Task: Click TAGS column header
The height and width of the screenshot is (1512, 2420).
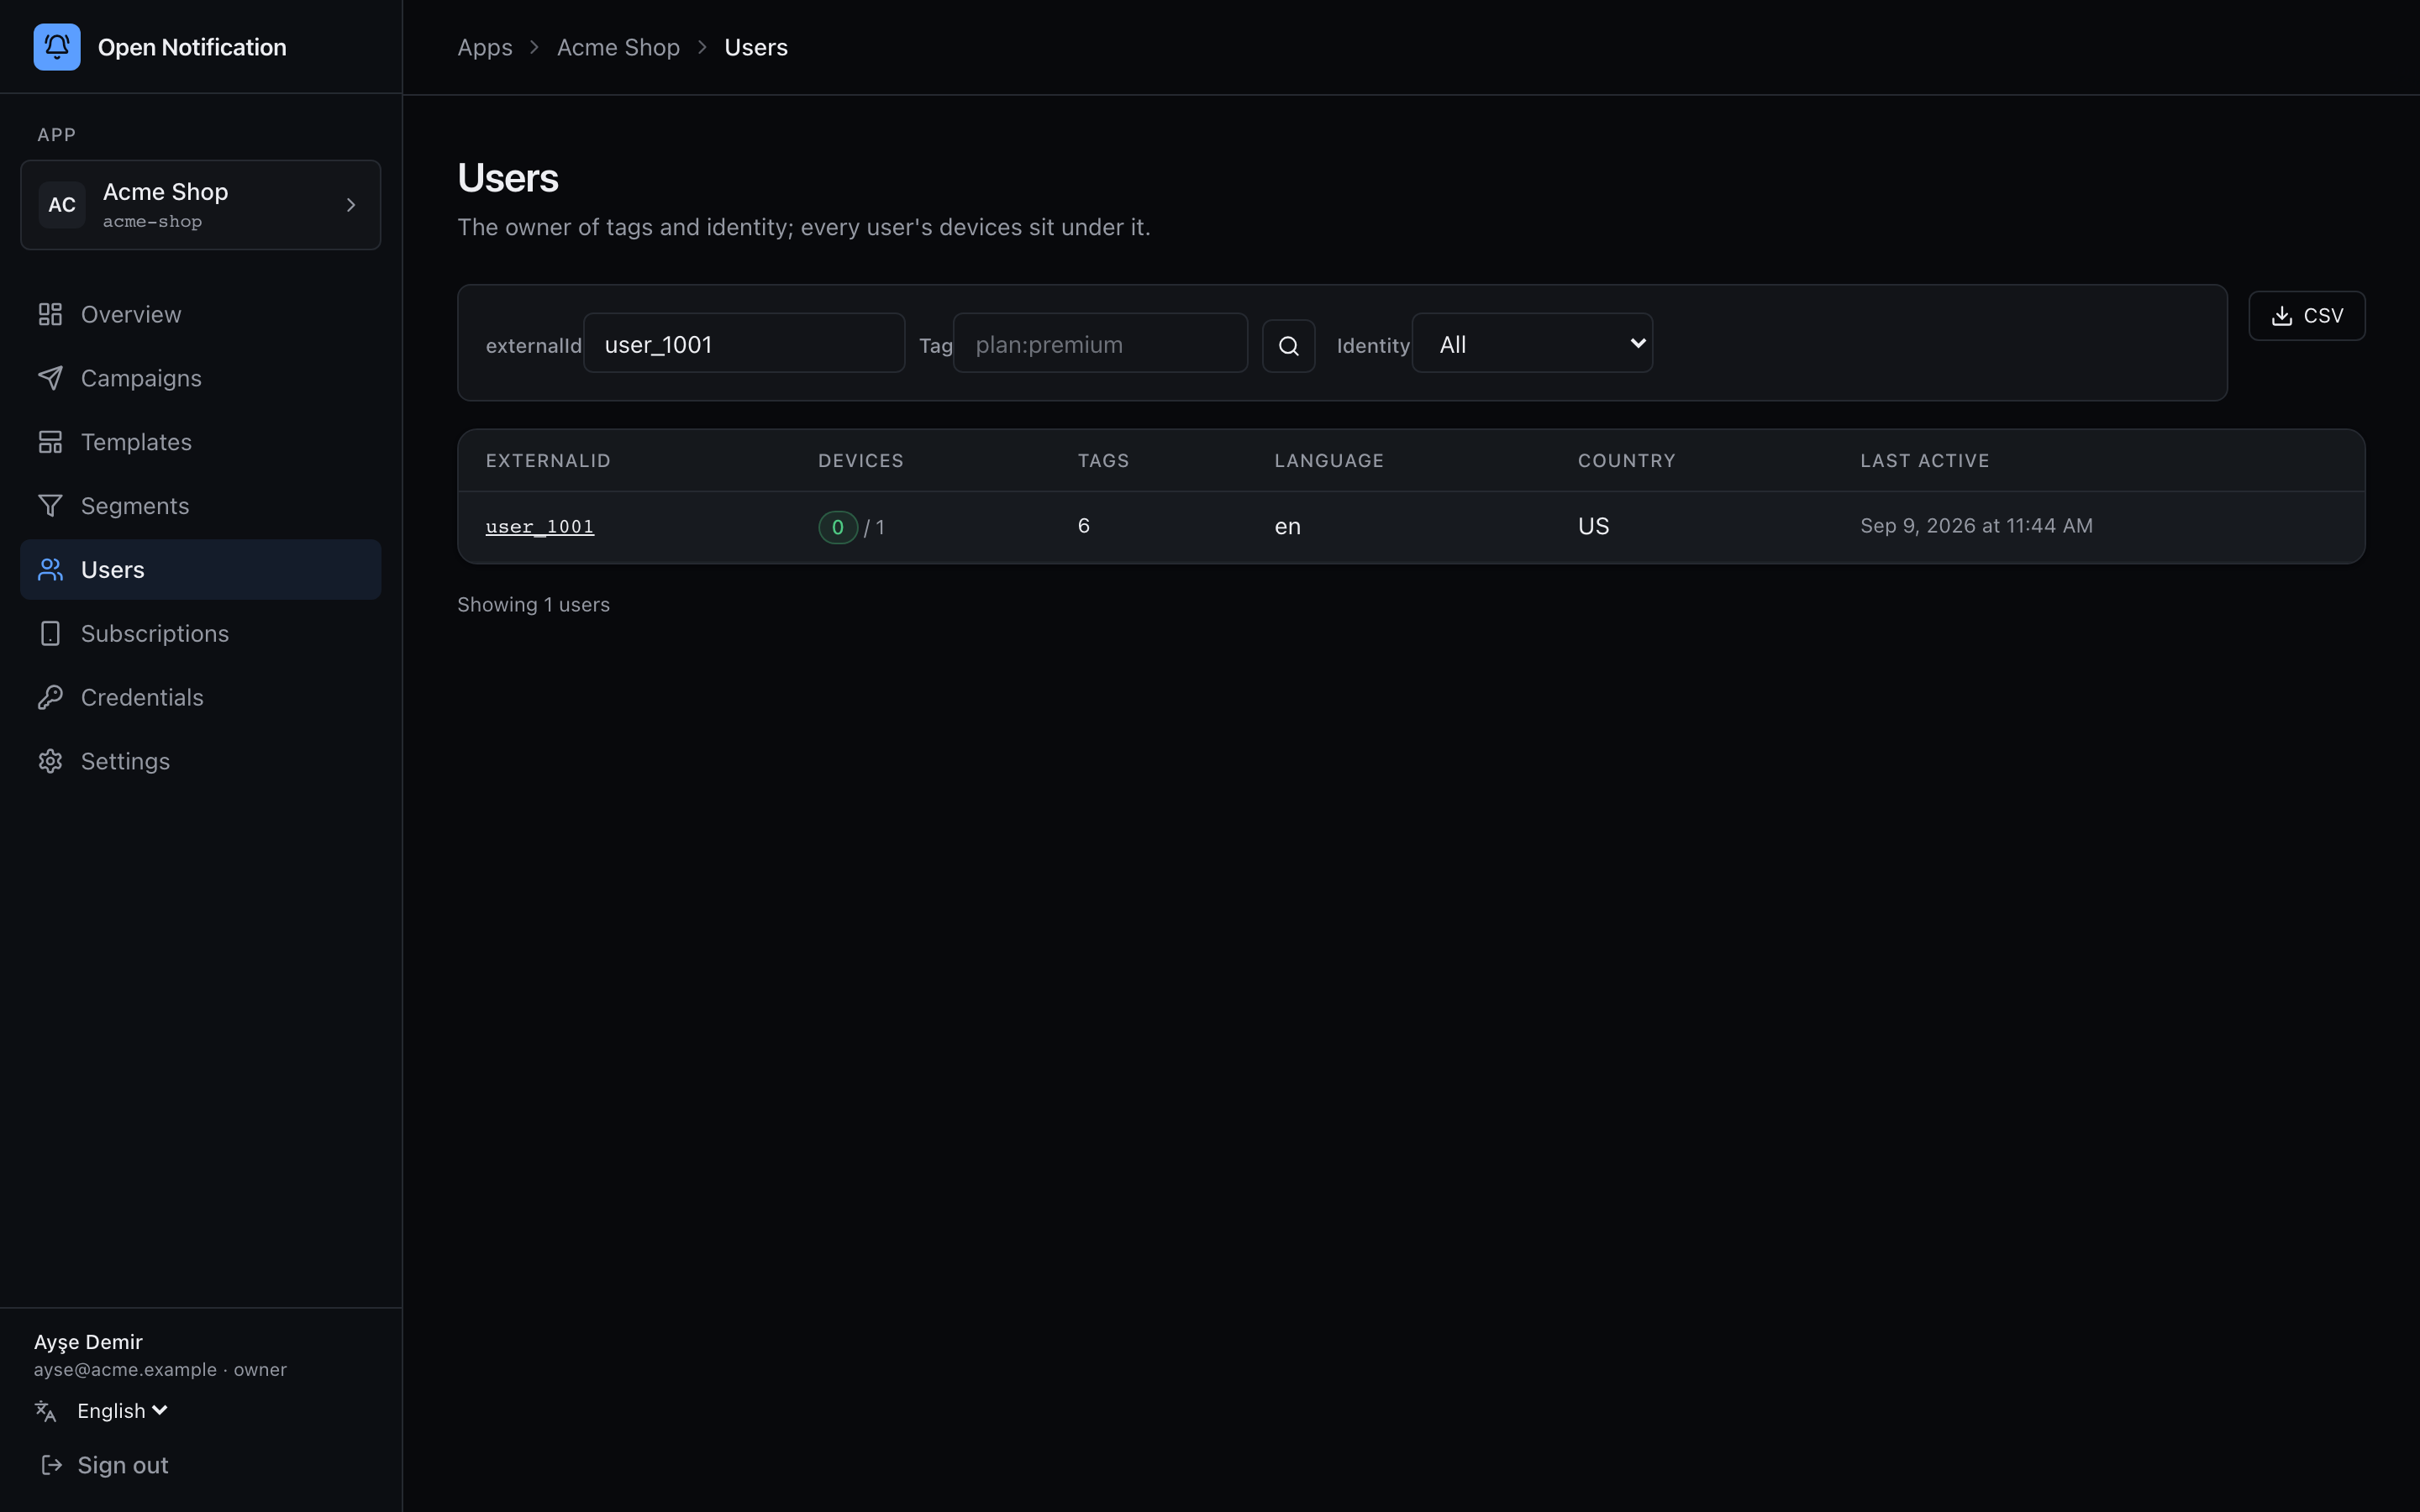Action: (1103, 461)
